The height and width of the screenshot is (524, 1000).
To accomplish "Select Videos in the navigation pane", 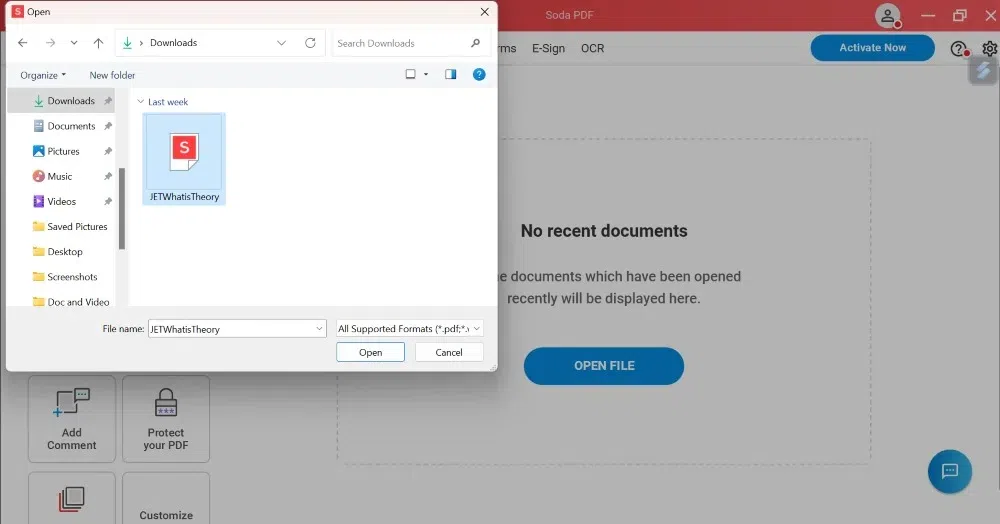I will [x=61, y=201].
